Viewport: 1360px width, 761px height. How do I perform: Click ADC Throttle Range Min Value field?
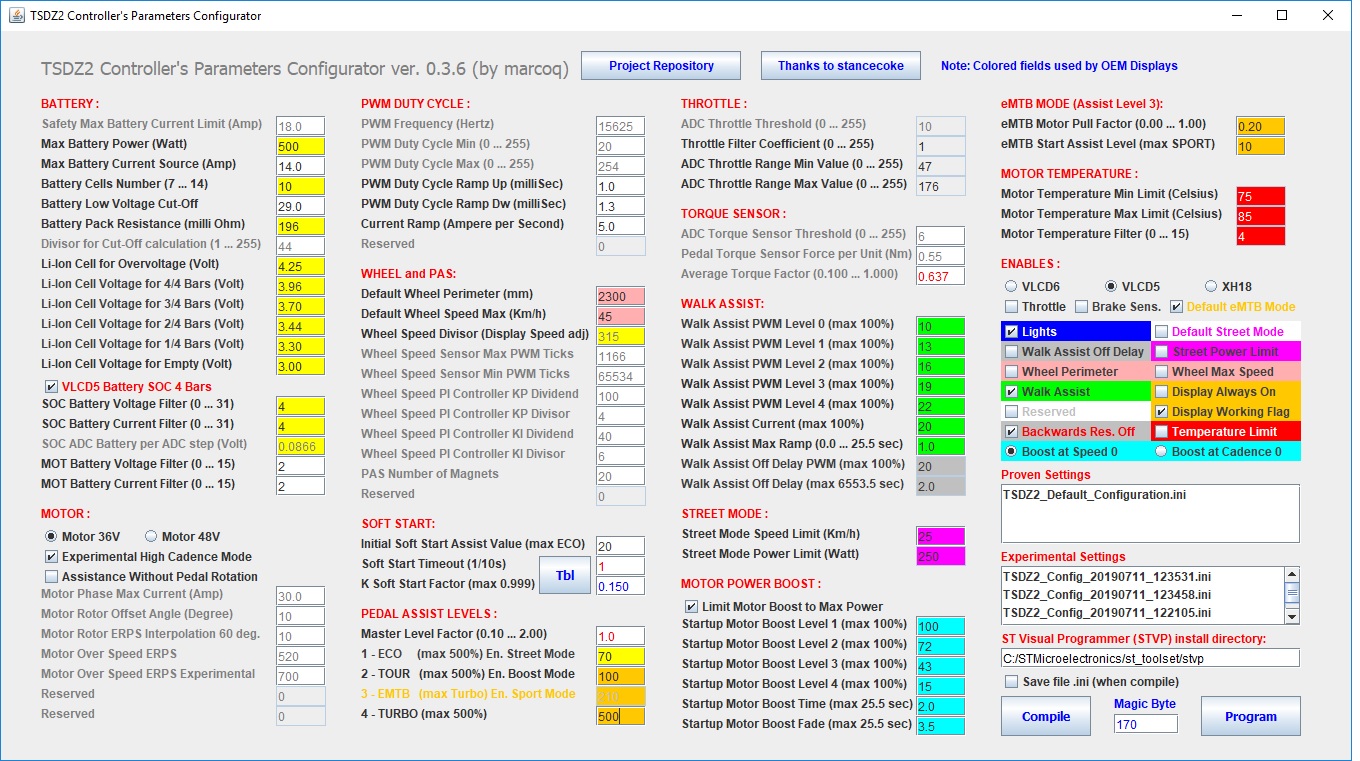[x=941, y=166]
